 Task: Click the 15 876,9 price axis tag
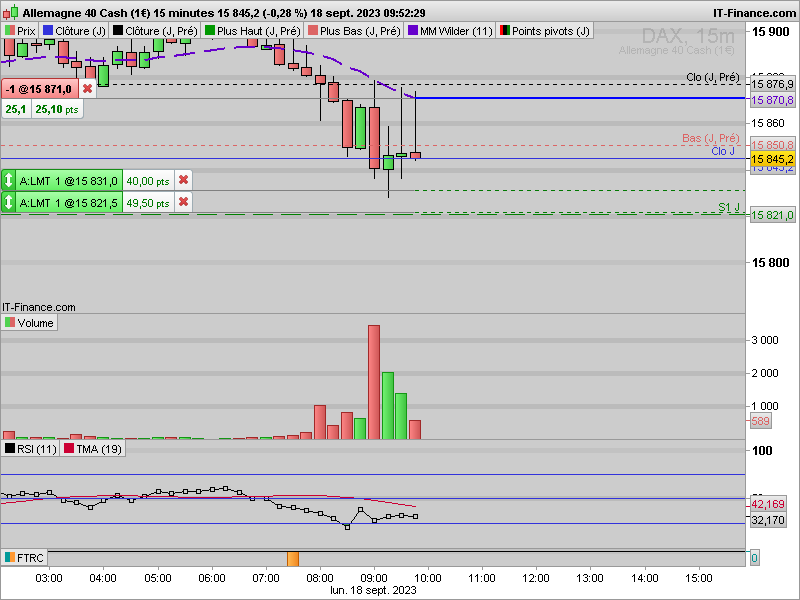coord(772,84)
